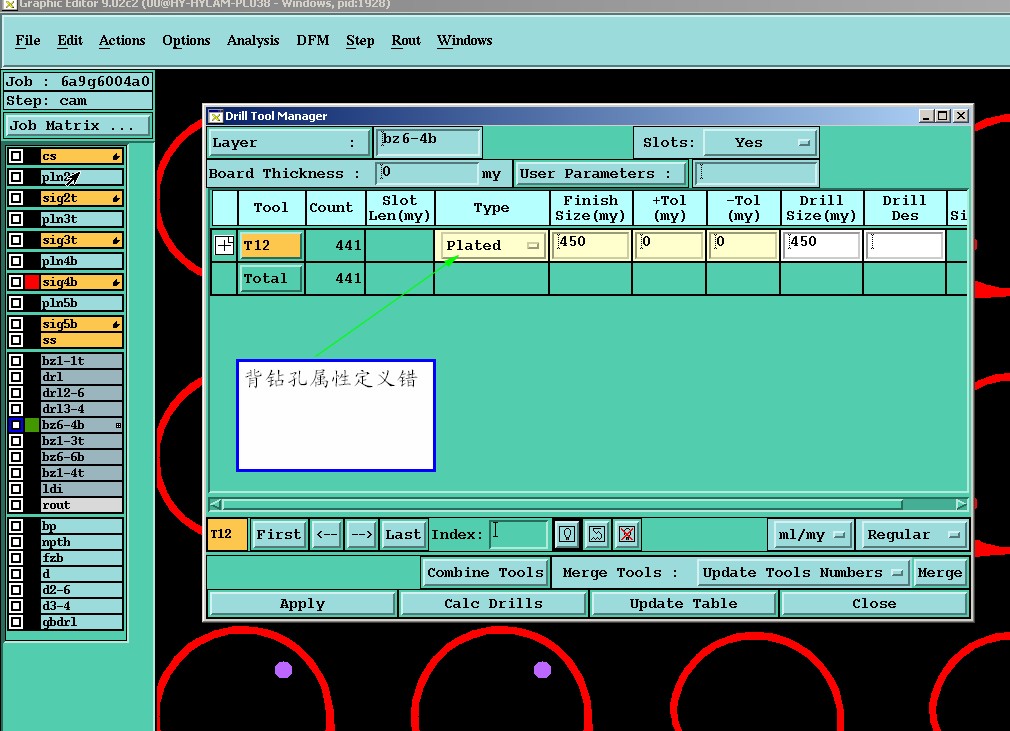Toggle the gbdrl layer display checkbox
Image resolution: width=1010 pixels, height=731 pixels.
tap(16, 622)
